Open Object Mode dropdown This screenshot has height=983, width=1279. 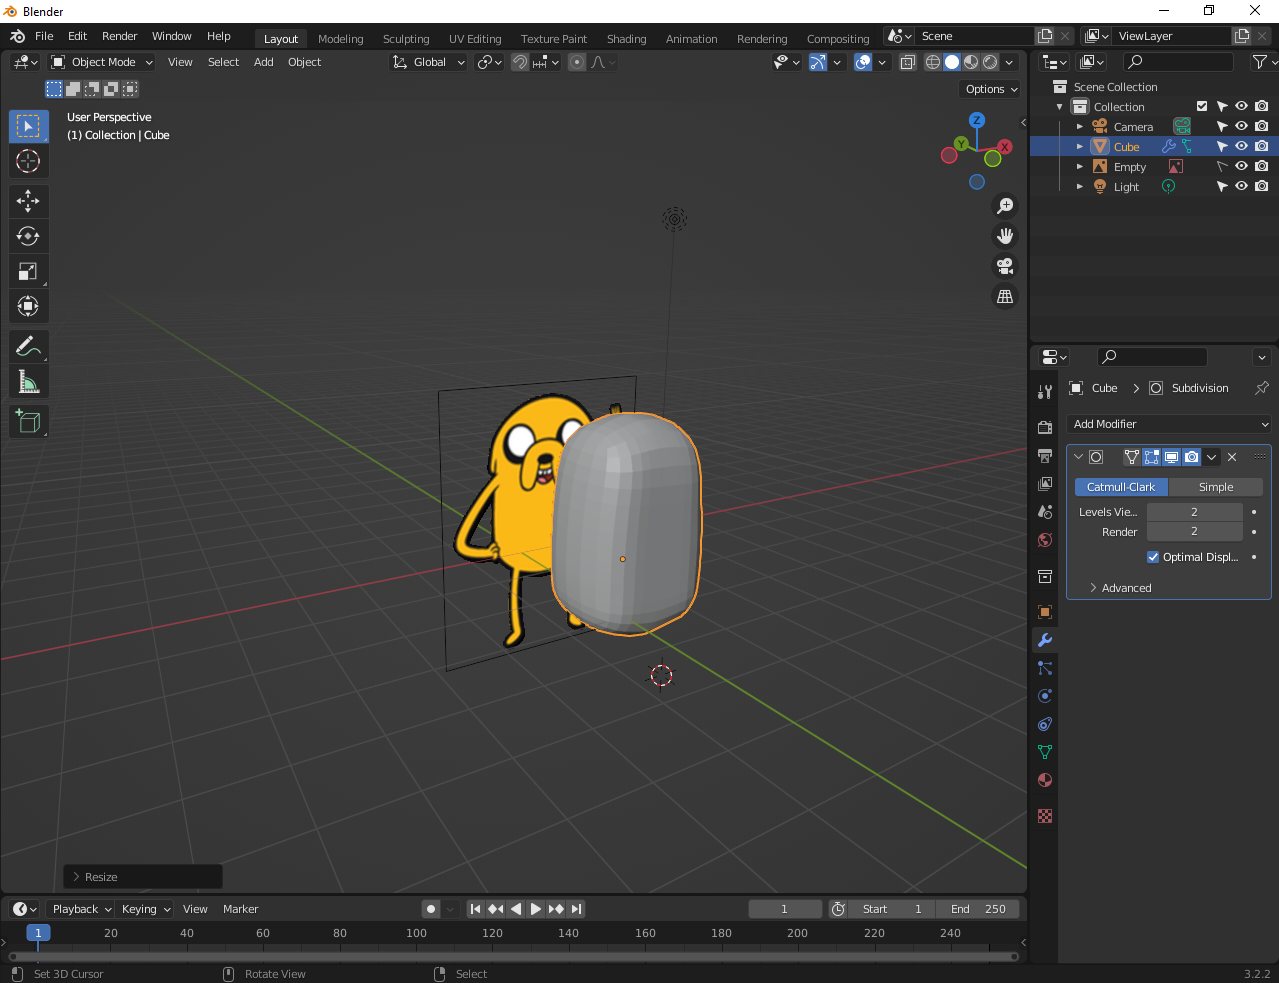click(102, 62)
